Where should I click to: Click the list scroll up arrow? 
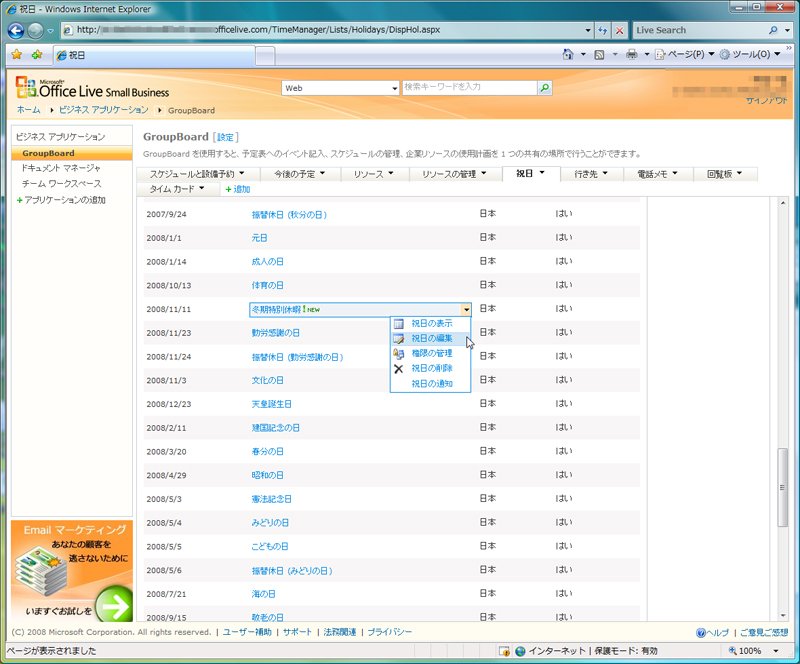782,203
